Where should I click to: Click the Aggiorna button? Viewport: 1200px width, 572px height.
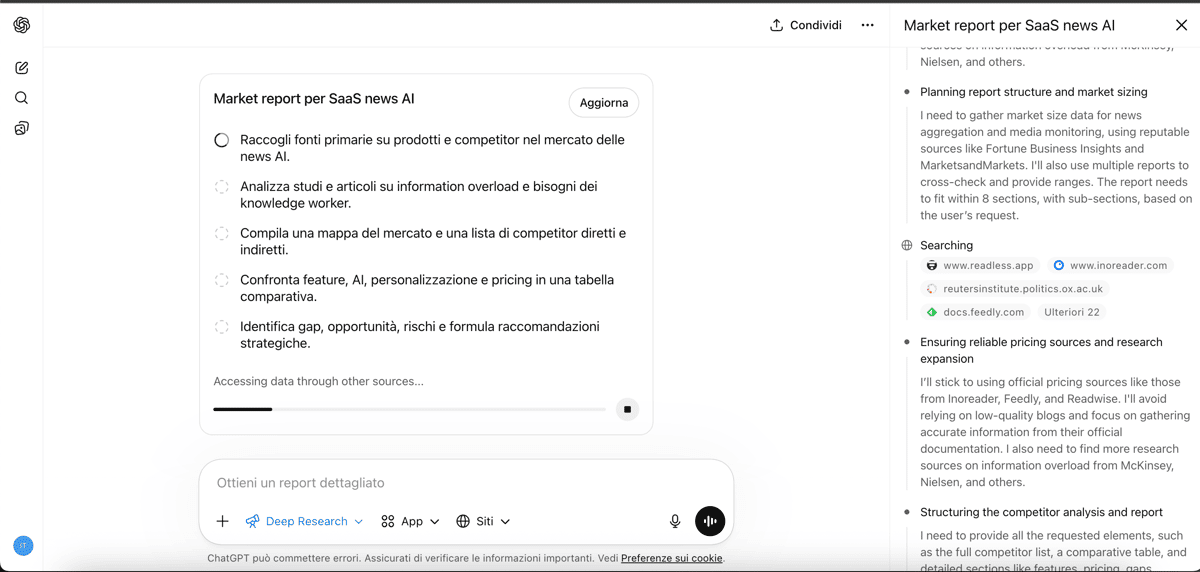(x=603, y=103)
